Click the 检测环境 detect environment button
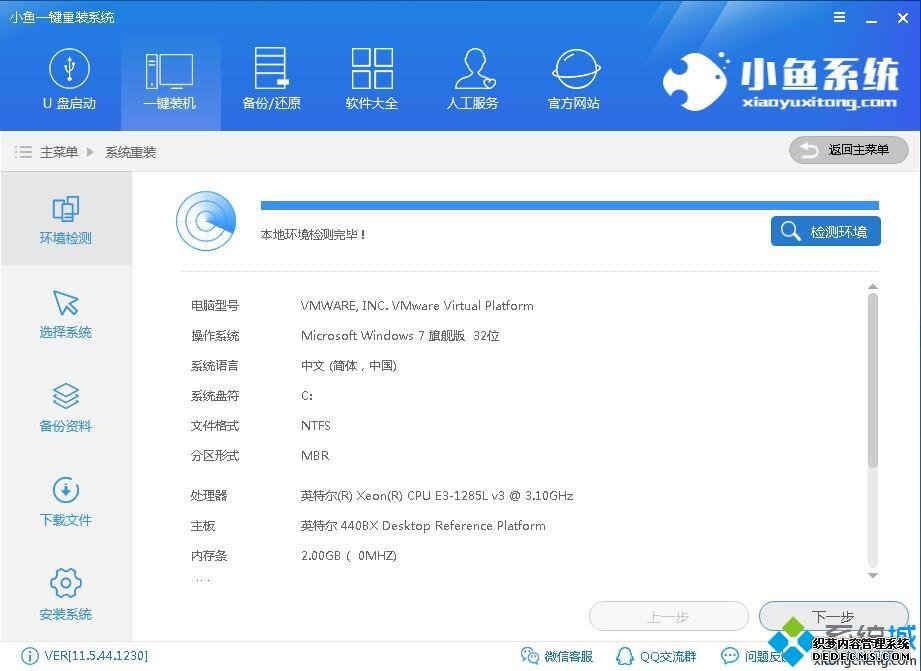Screen dimensions: 921x671 (825, 231)
